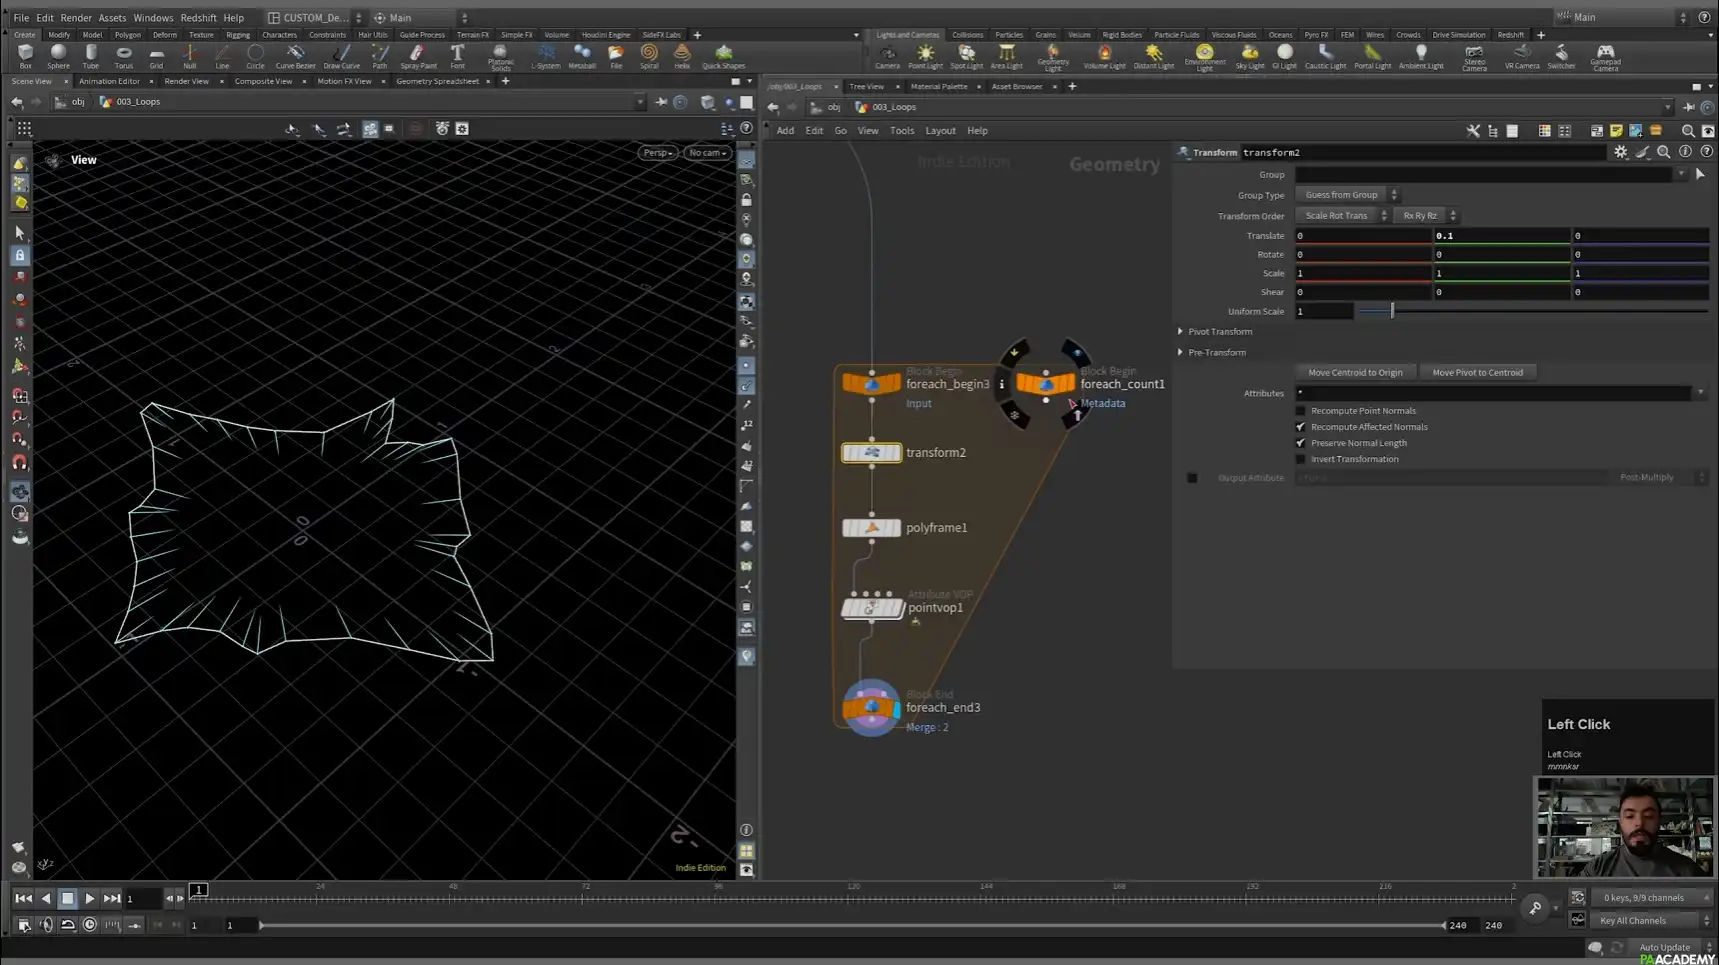The width and height of the screenshot is (1719, 965).
Task: Click Move Centroid to Origin
Action: (1356, 371)
